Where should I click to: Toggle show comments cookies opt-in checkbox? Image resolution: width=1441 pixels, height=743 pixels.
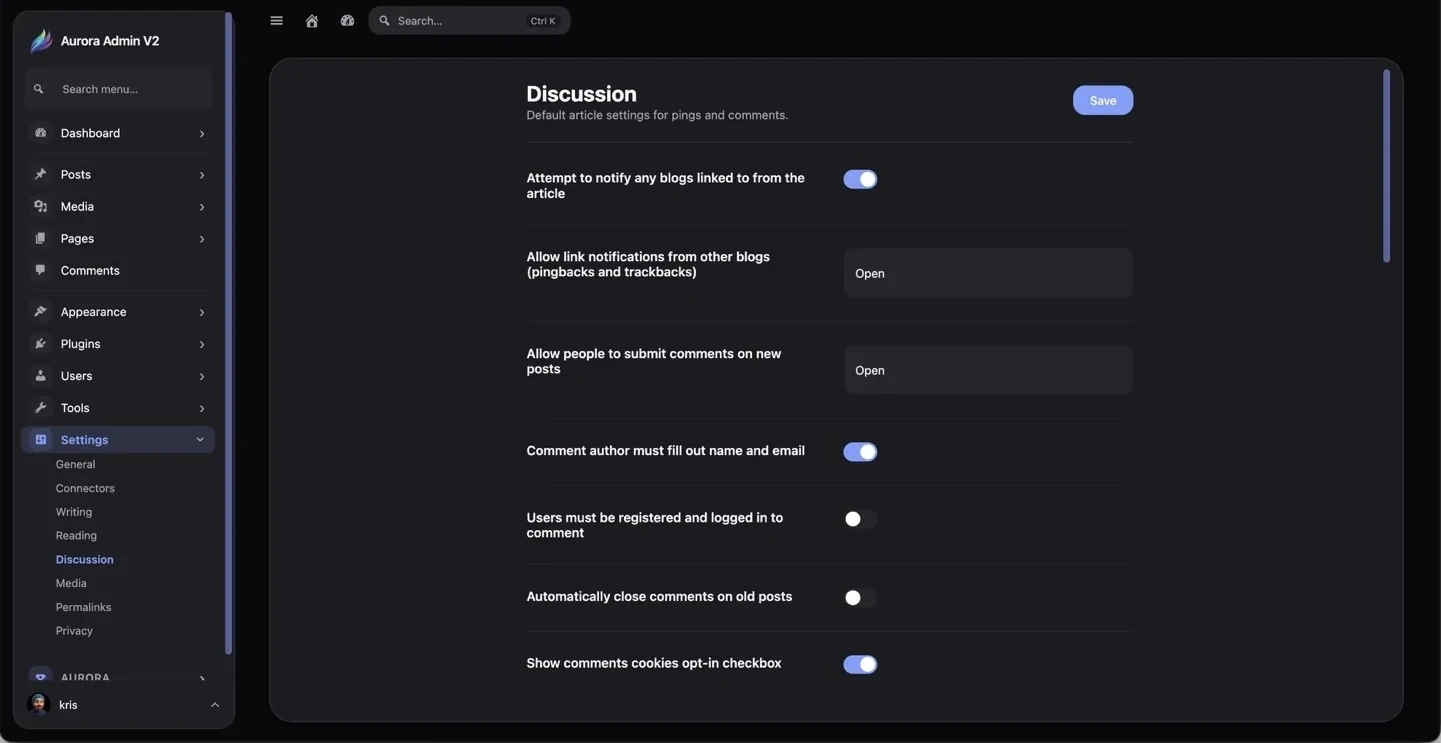(x=860, y=665)
